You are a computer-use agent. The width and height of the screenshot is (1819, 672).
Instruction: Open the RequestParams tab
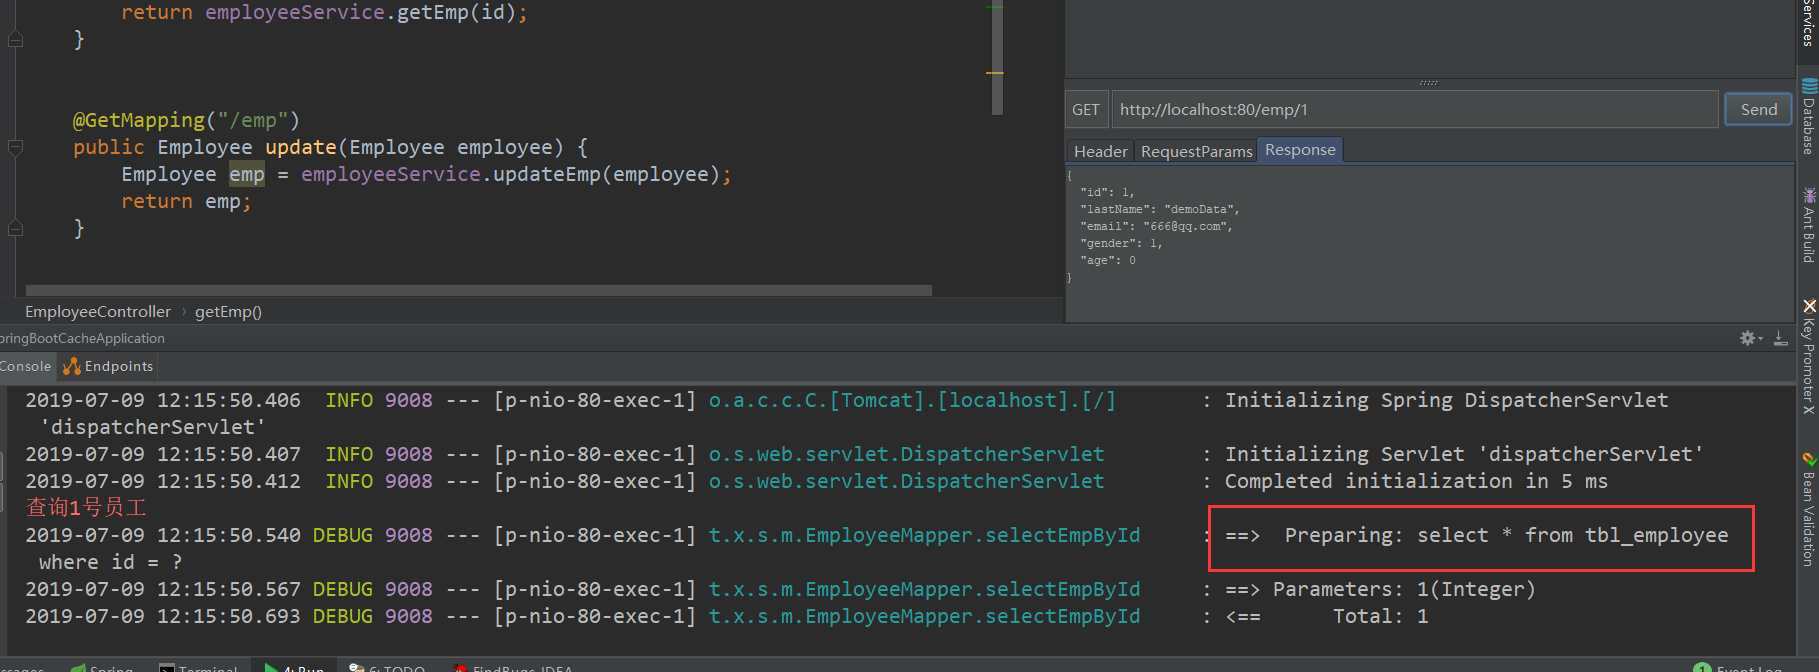1196,151
